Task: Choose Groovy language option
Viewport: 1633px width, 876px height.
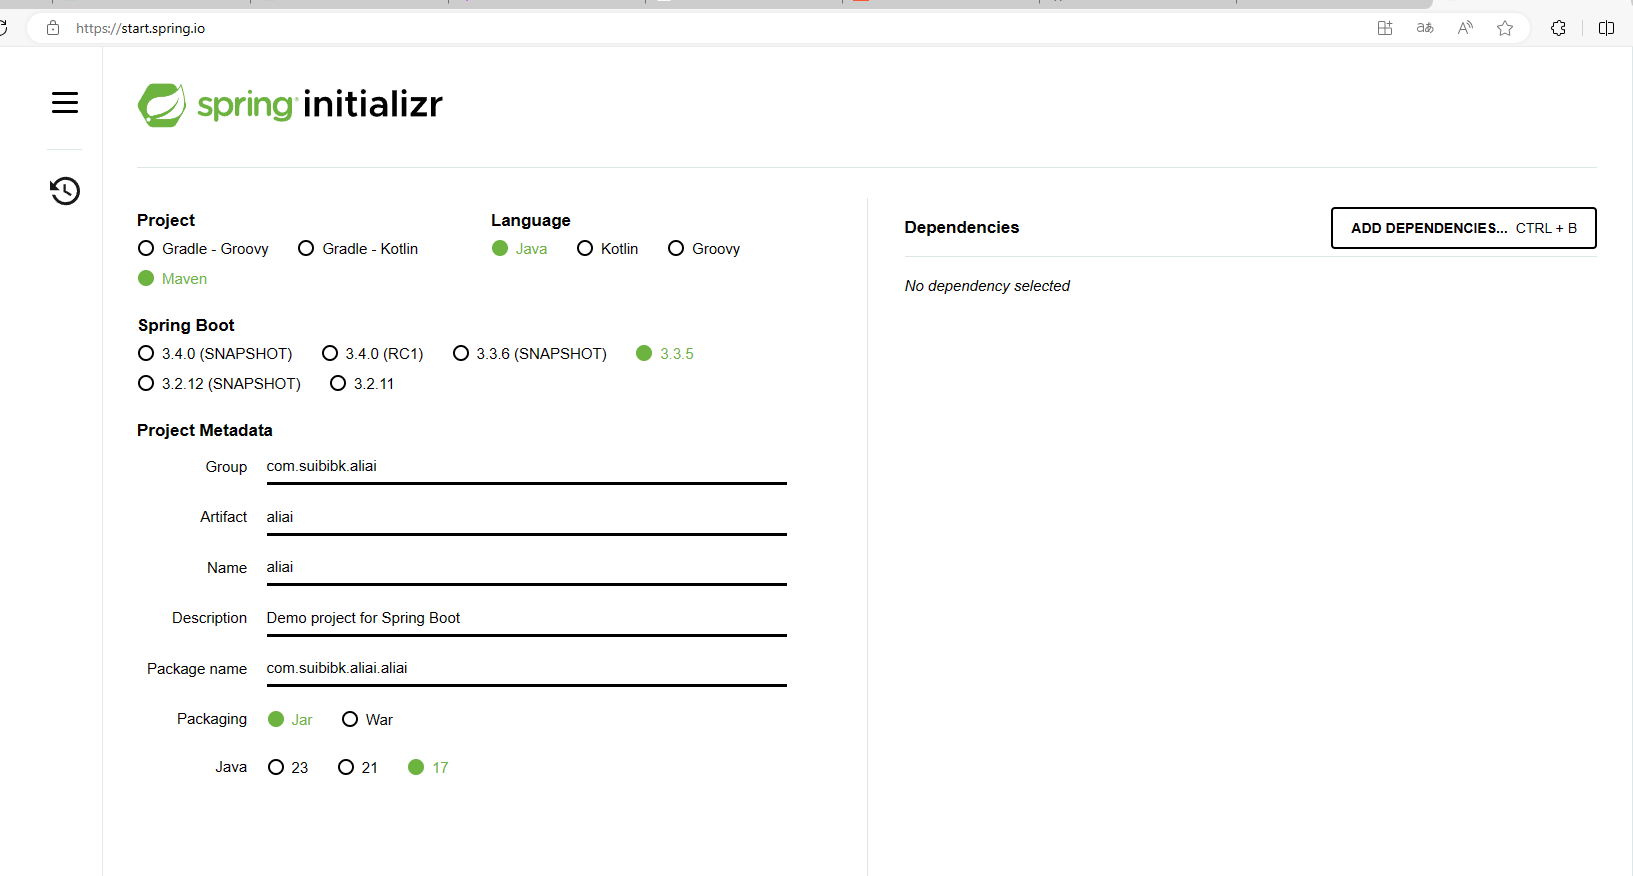Action: point(704,249)
